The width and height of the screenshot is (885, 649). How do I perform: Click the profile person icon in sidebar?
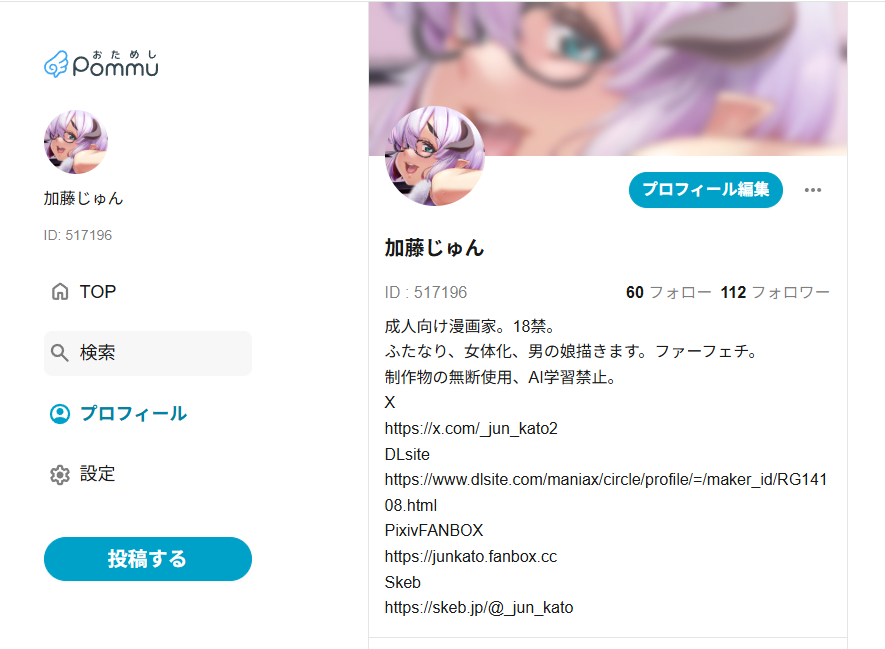60,414
